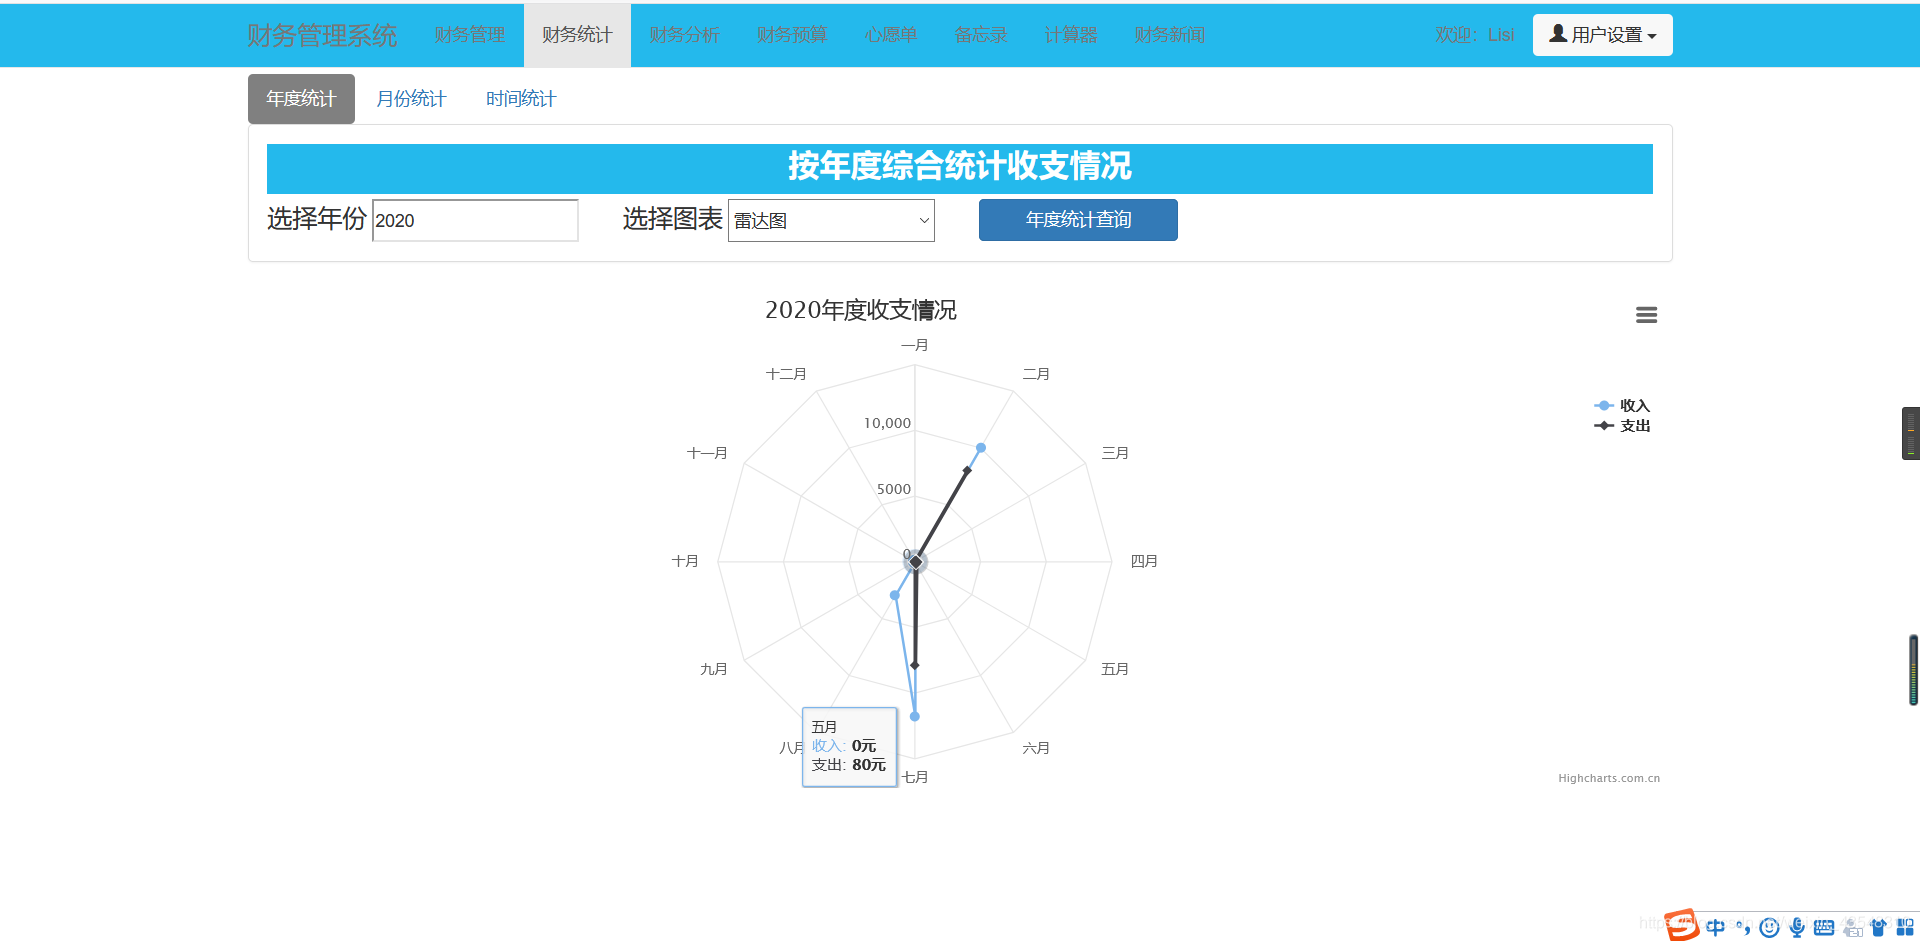Open the Highcharts export hamburger menu

[1647, 314]
